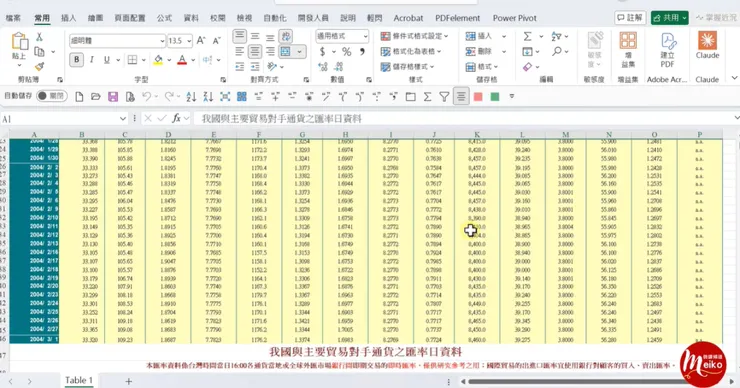Click the decrease decimal places icon
This screenshot has height=388, width=740.
point(338,67)
